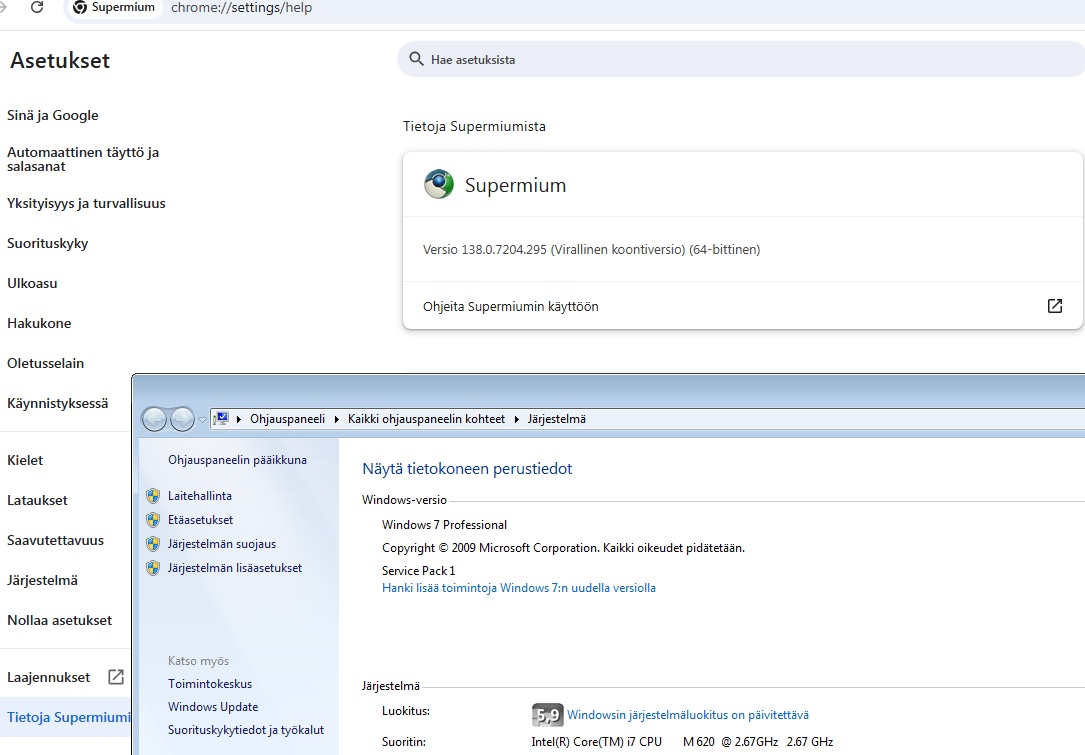Open Hakukone settings section
The width and height of the screenshot is (1085, 755).
39,323
